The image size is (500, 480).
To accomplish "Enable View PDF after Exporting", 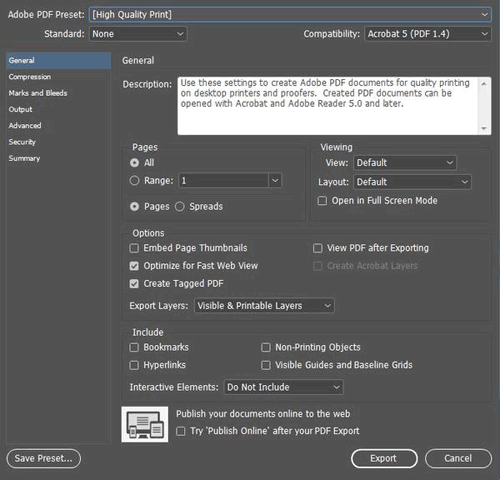I will point(318,248).
